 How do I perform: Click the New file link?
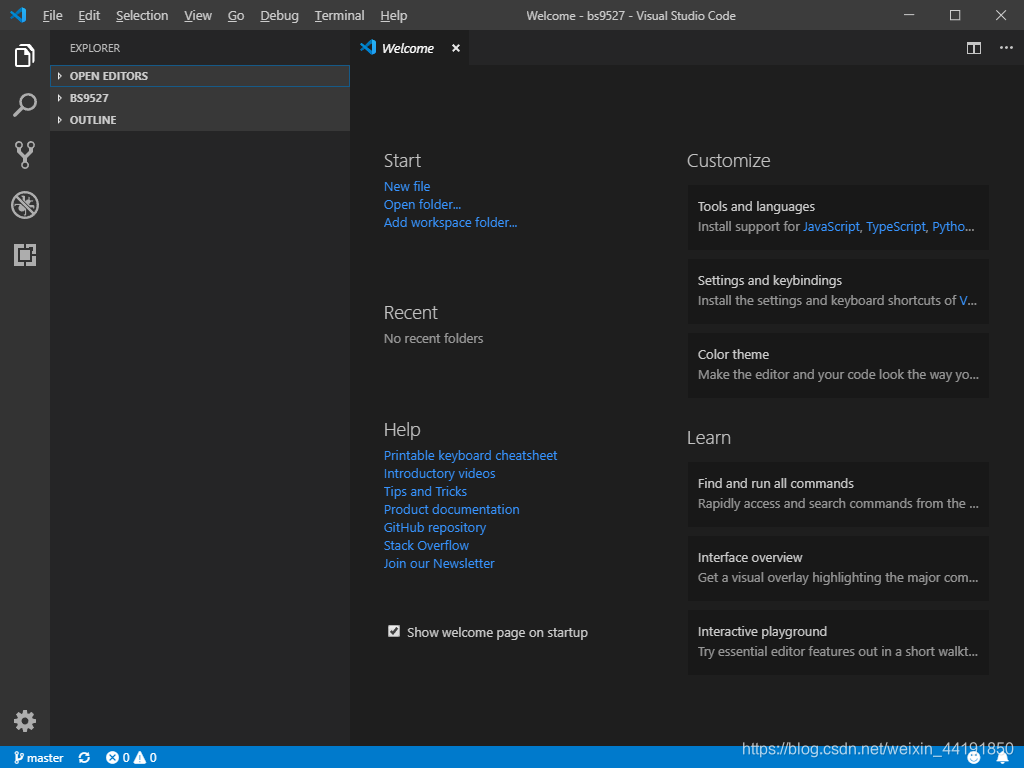coord(407,187)
